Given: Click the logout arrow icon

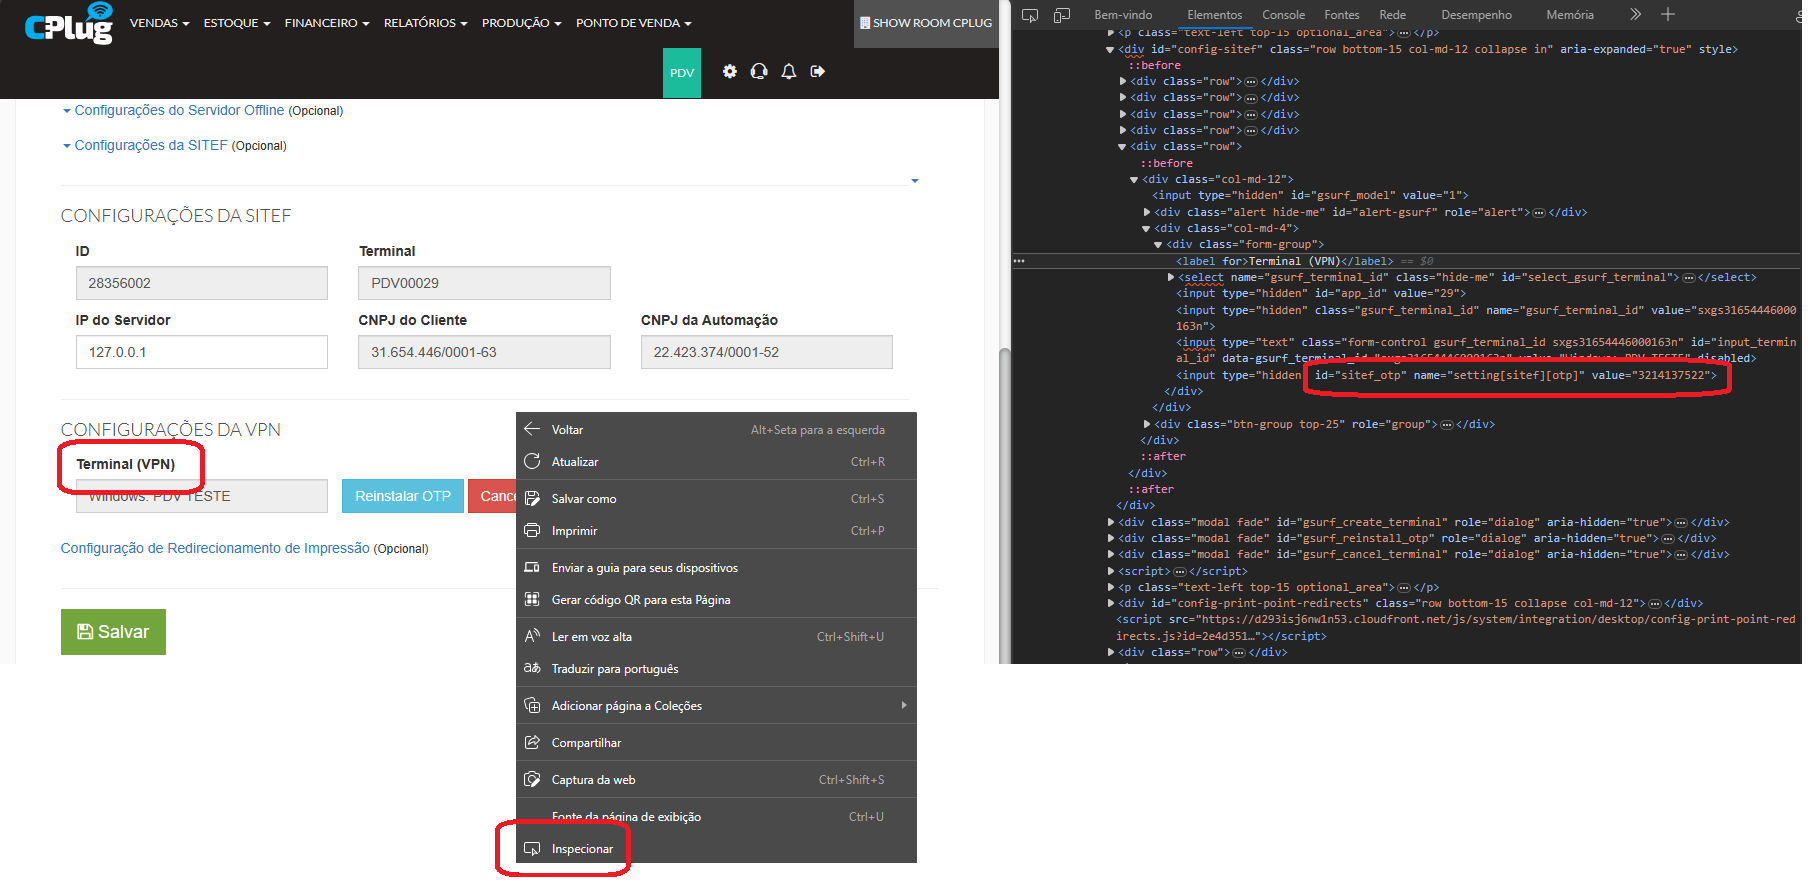Looking at the screenshot, I should pyautogui.click(x=818, y=71).
